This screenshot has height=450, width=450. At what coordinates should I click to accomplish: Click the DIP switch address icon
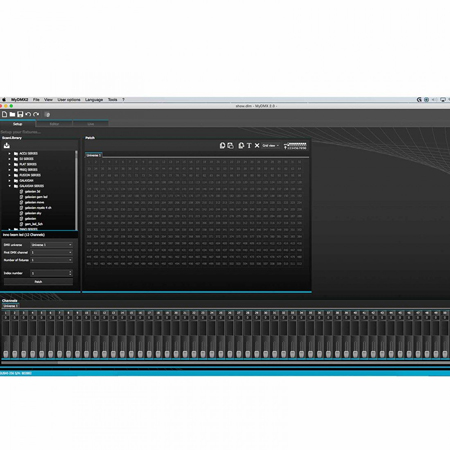click(295, 146)
